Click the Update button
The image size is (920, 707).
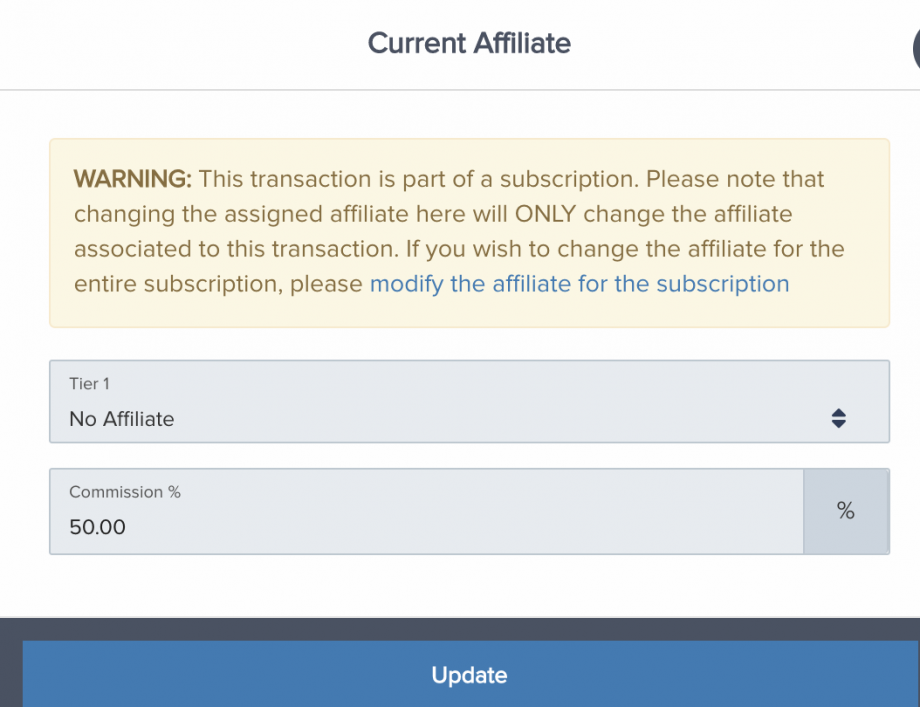point(469,675)
